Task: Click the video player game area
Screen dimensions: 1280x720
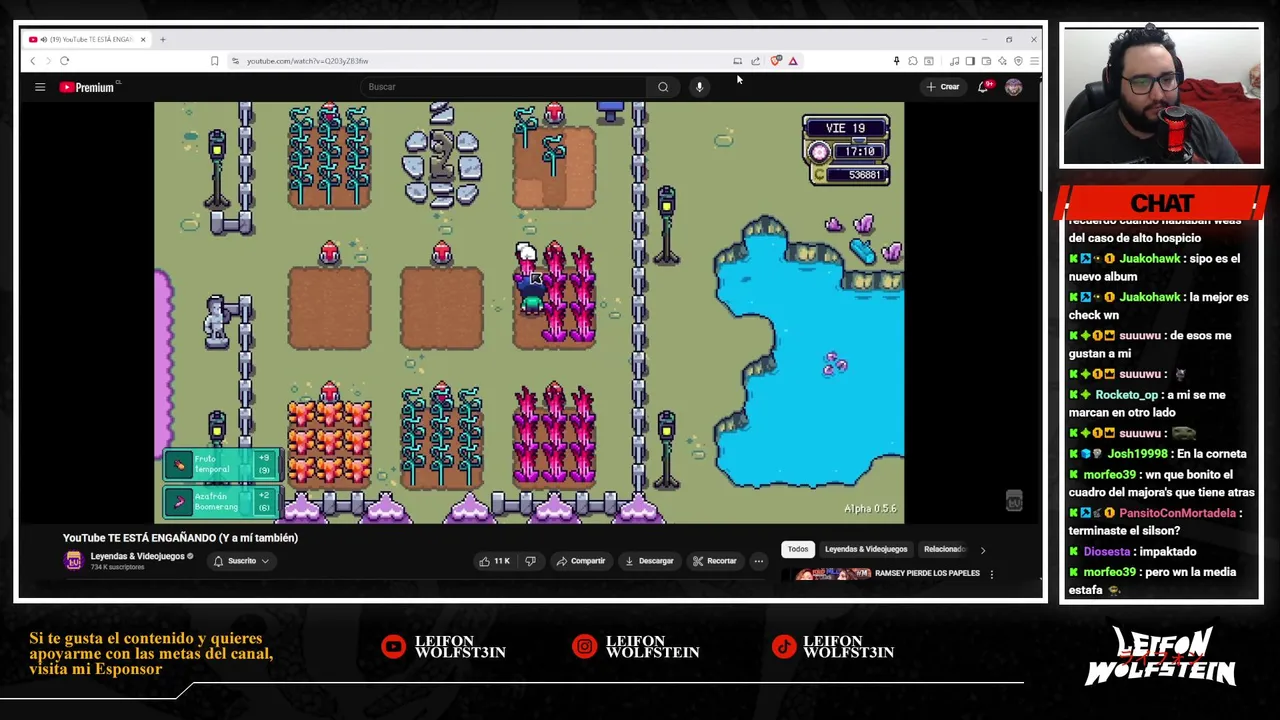Action: click(529, 312)
